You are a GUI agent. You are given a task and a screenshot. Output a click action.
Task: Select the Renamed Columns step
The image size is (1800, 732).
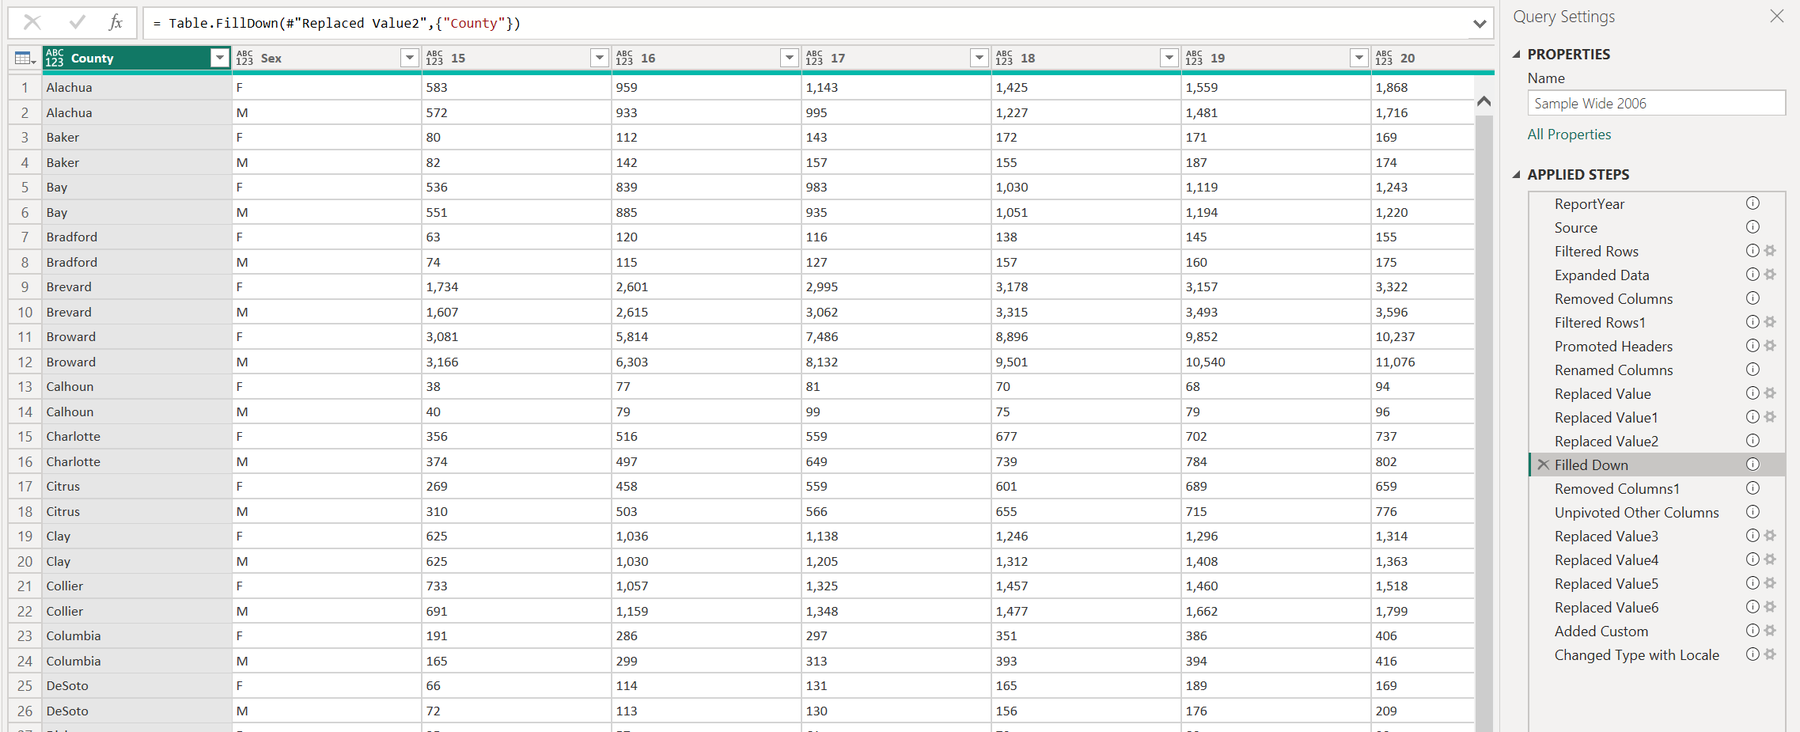pyautogui.click(x=1613, y=370)
